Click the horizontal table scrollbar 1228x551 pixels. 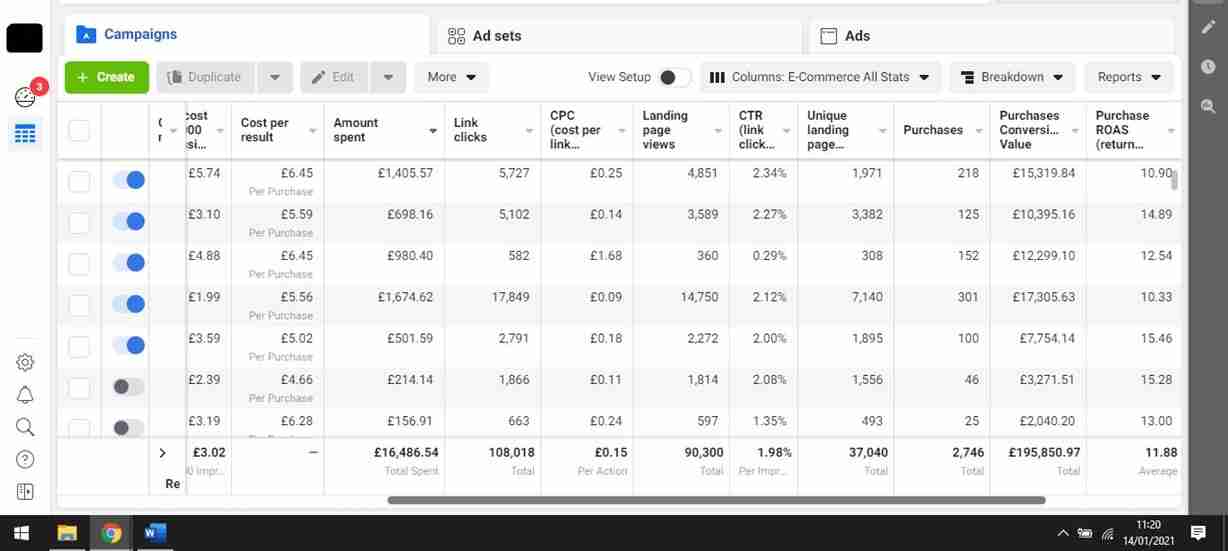click(715, 500)
